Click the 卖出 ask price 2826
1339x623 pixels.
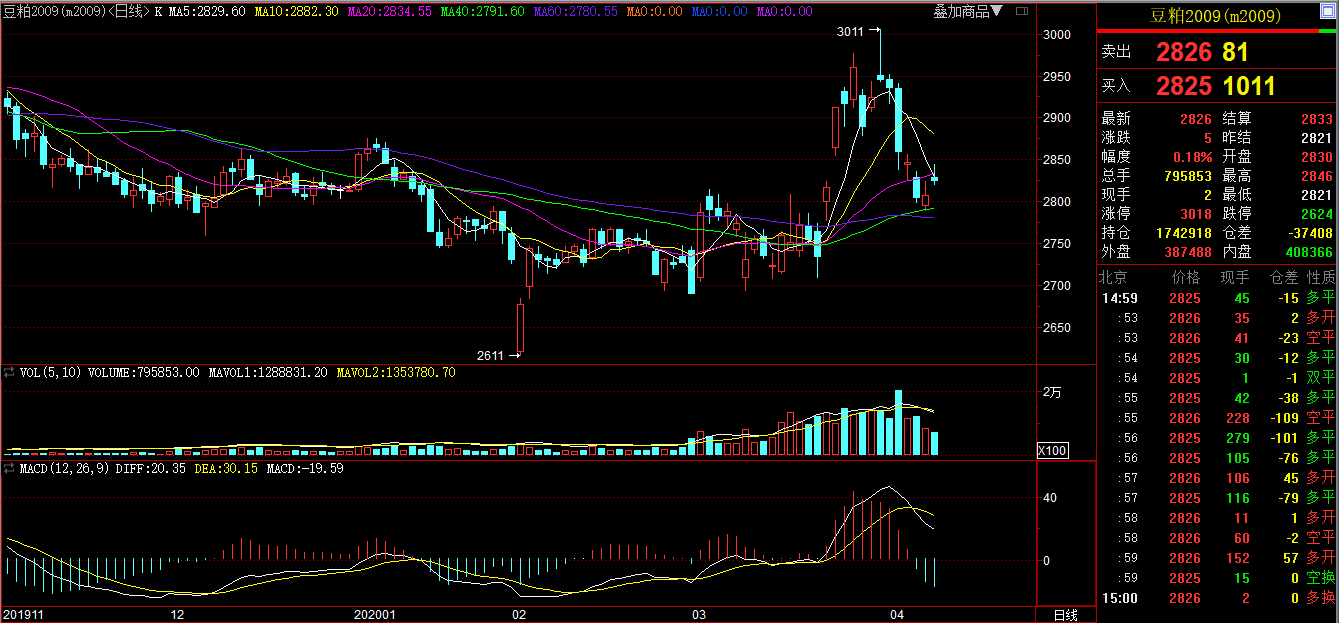coord(1184,53)
